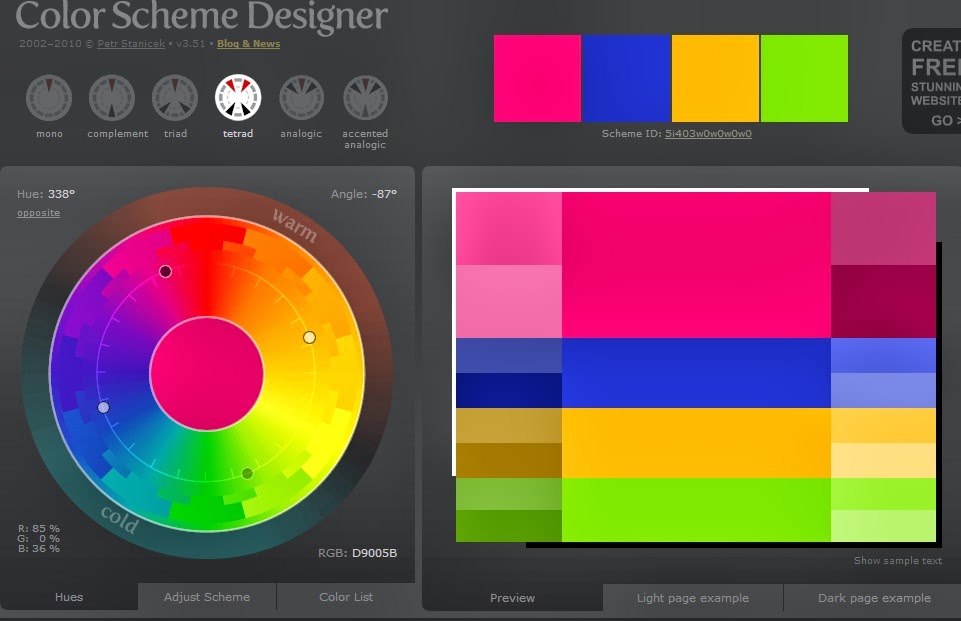Open the Blog & News link
Viewport: 961px width, 621px height.
pos(247,44)
